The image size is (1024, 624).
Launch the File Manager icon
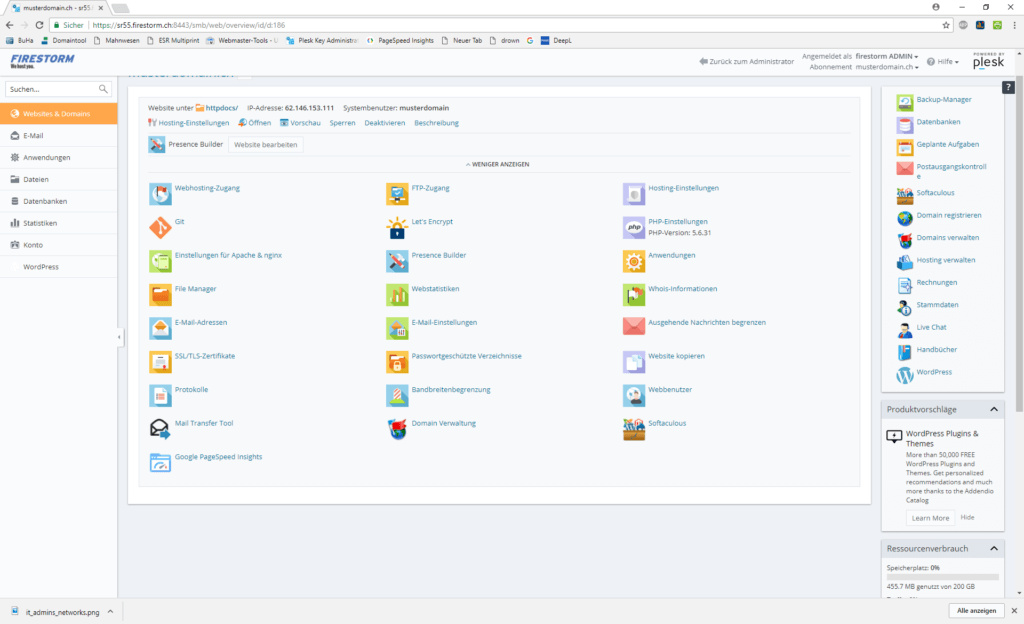(162, 295)
